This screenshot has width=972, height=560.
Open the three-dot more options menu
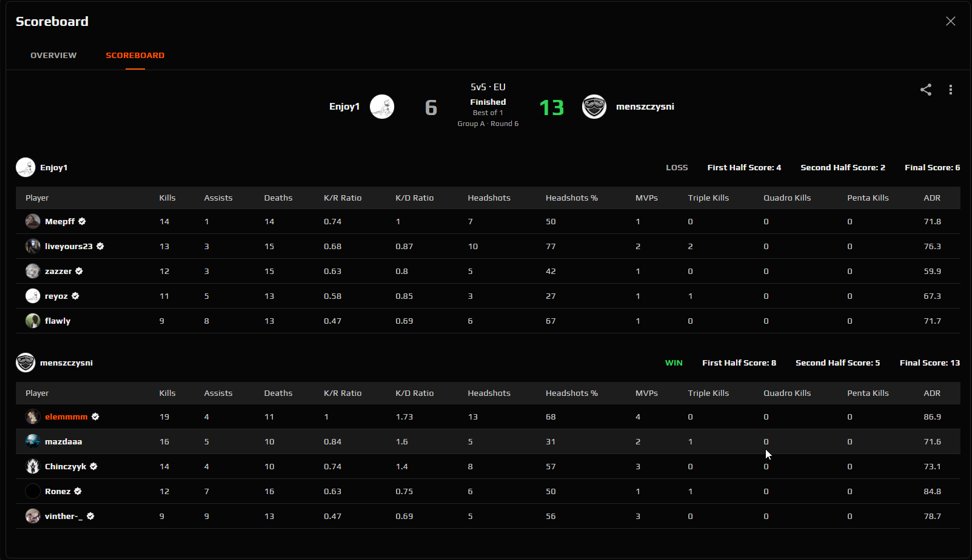(950, 90)
